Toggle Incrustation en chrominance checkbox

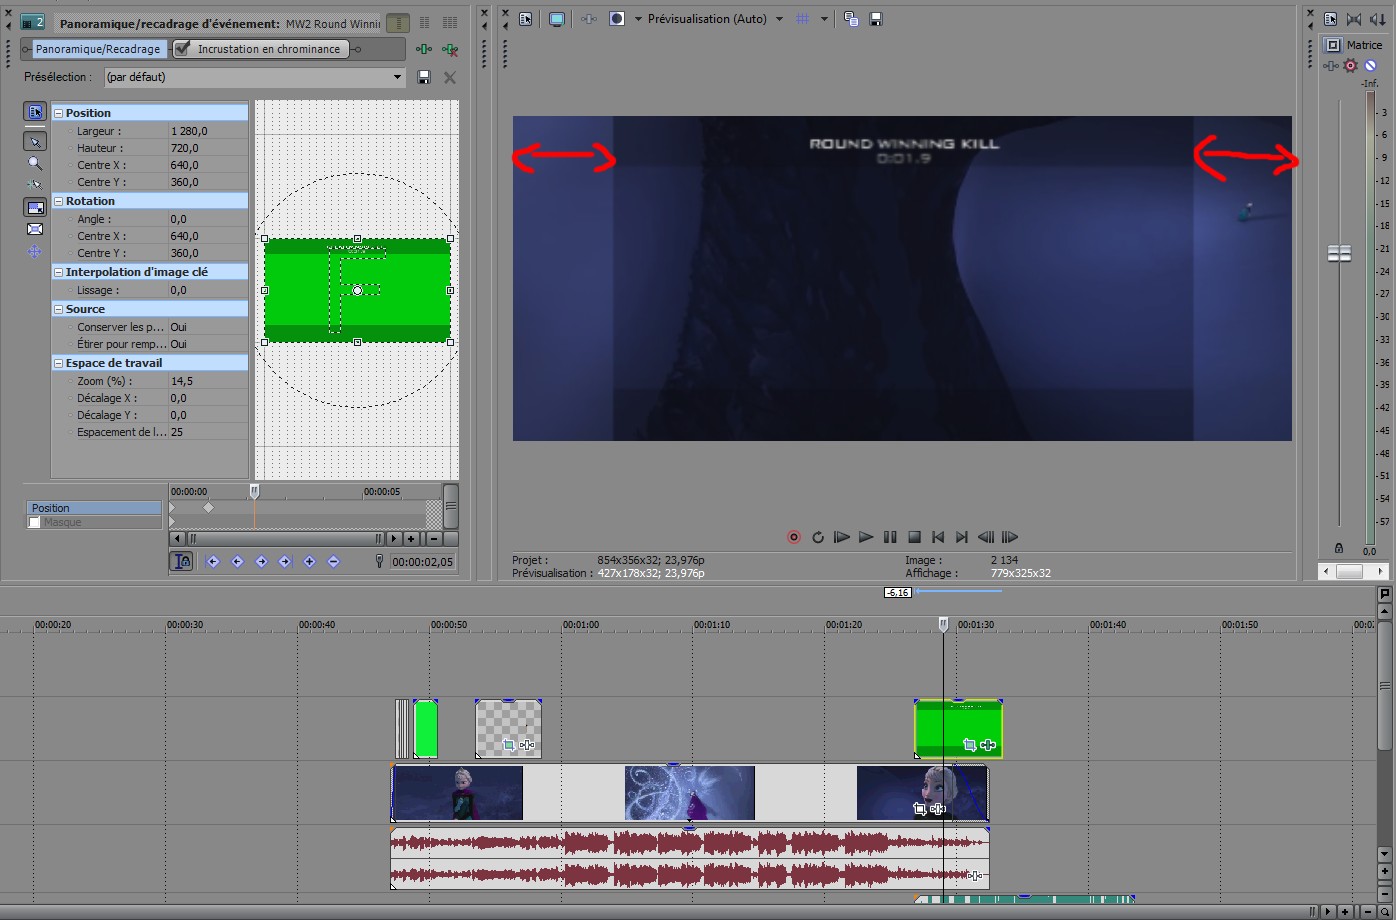[183, 49]
